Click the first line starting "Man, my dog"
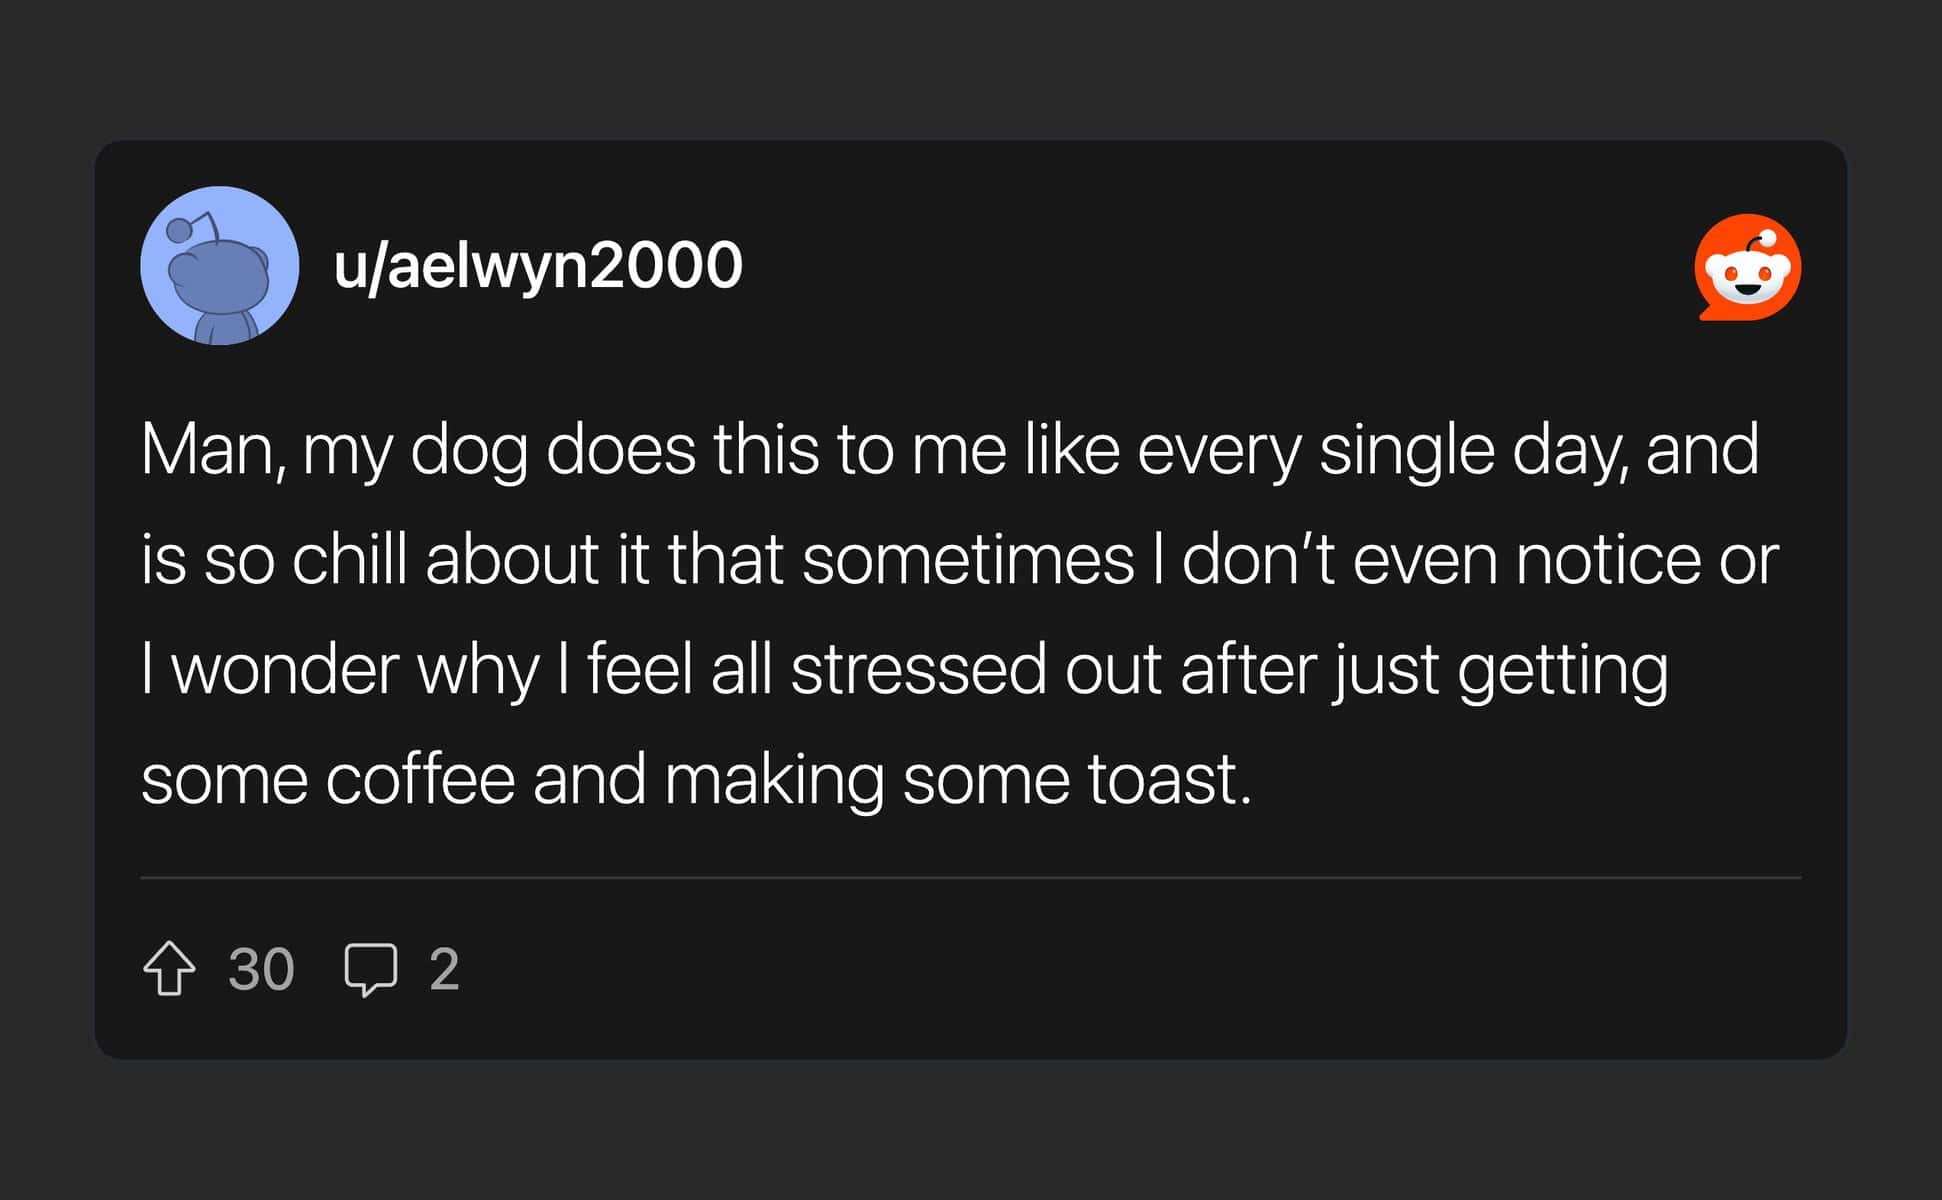The height and width of the screenshot is (1200, 1942). 949,450
